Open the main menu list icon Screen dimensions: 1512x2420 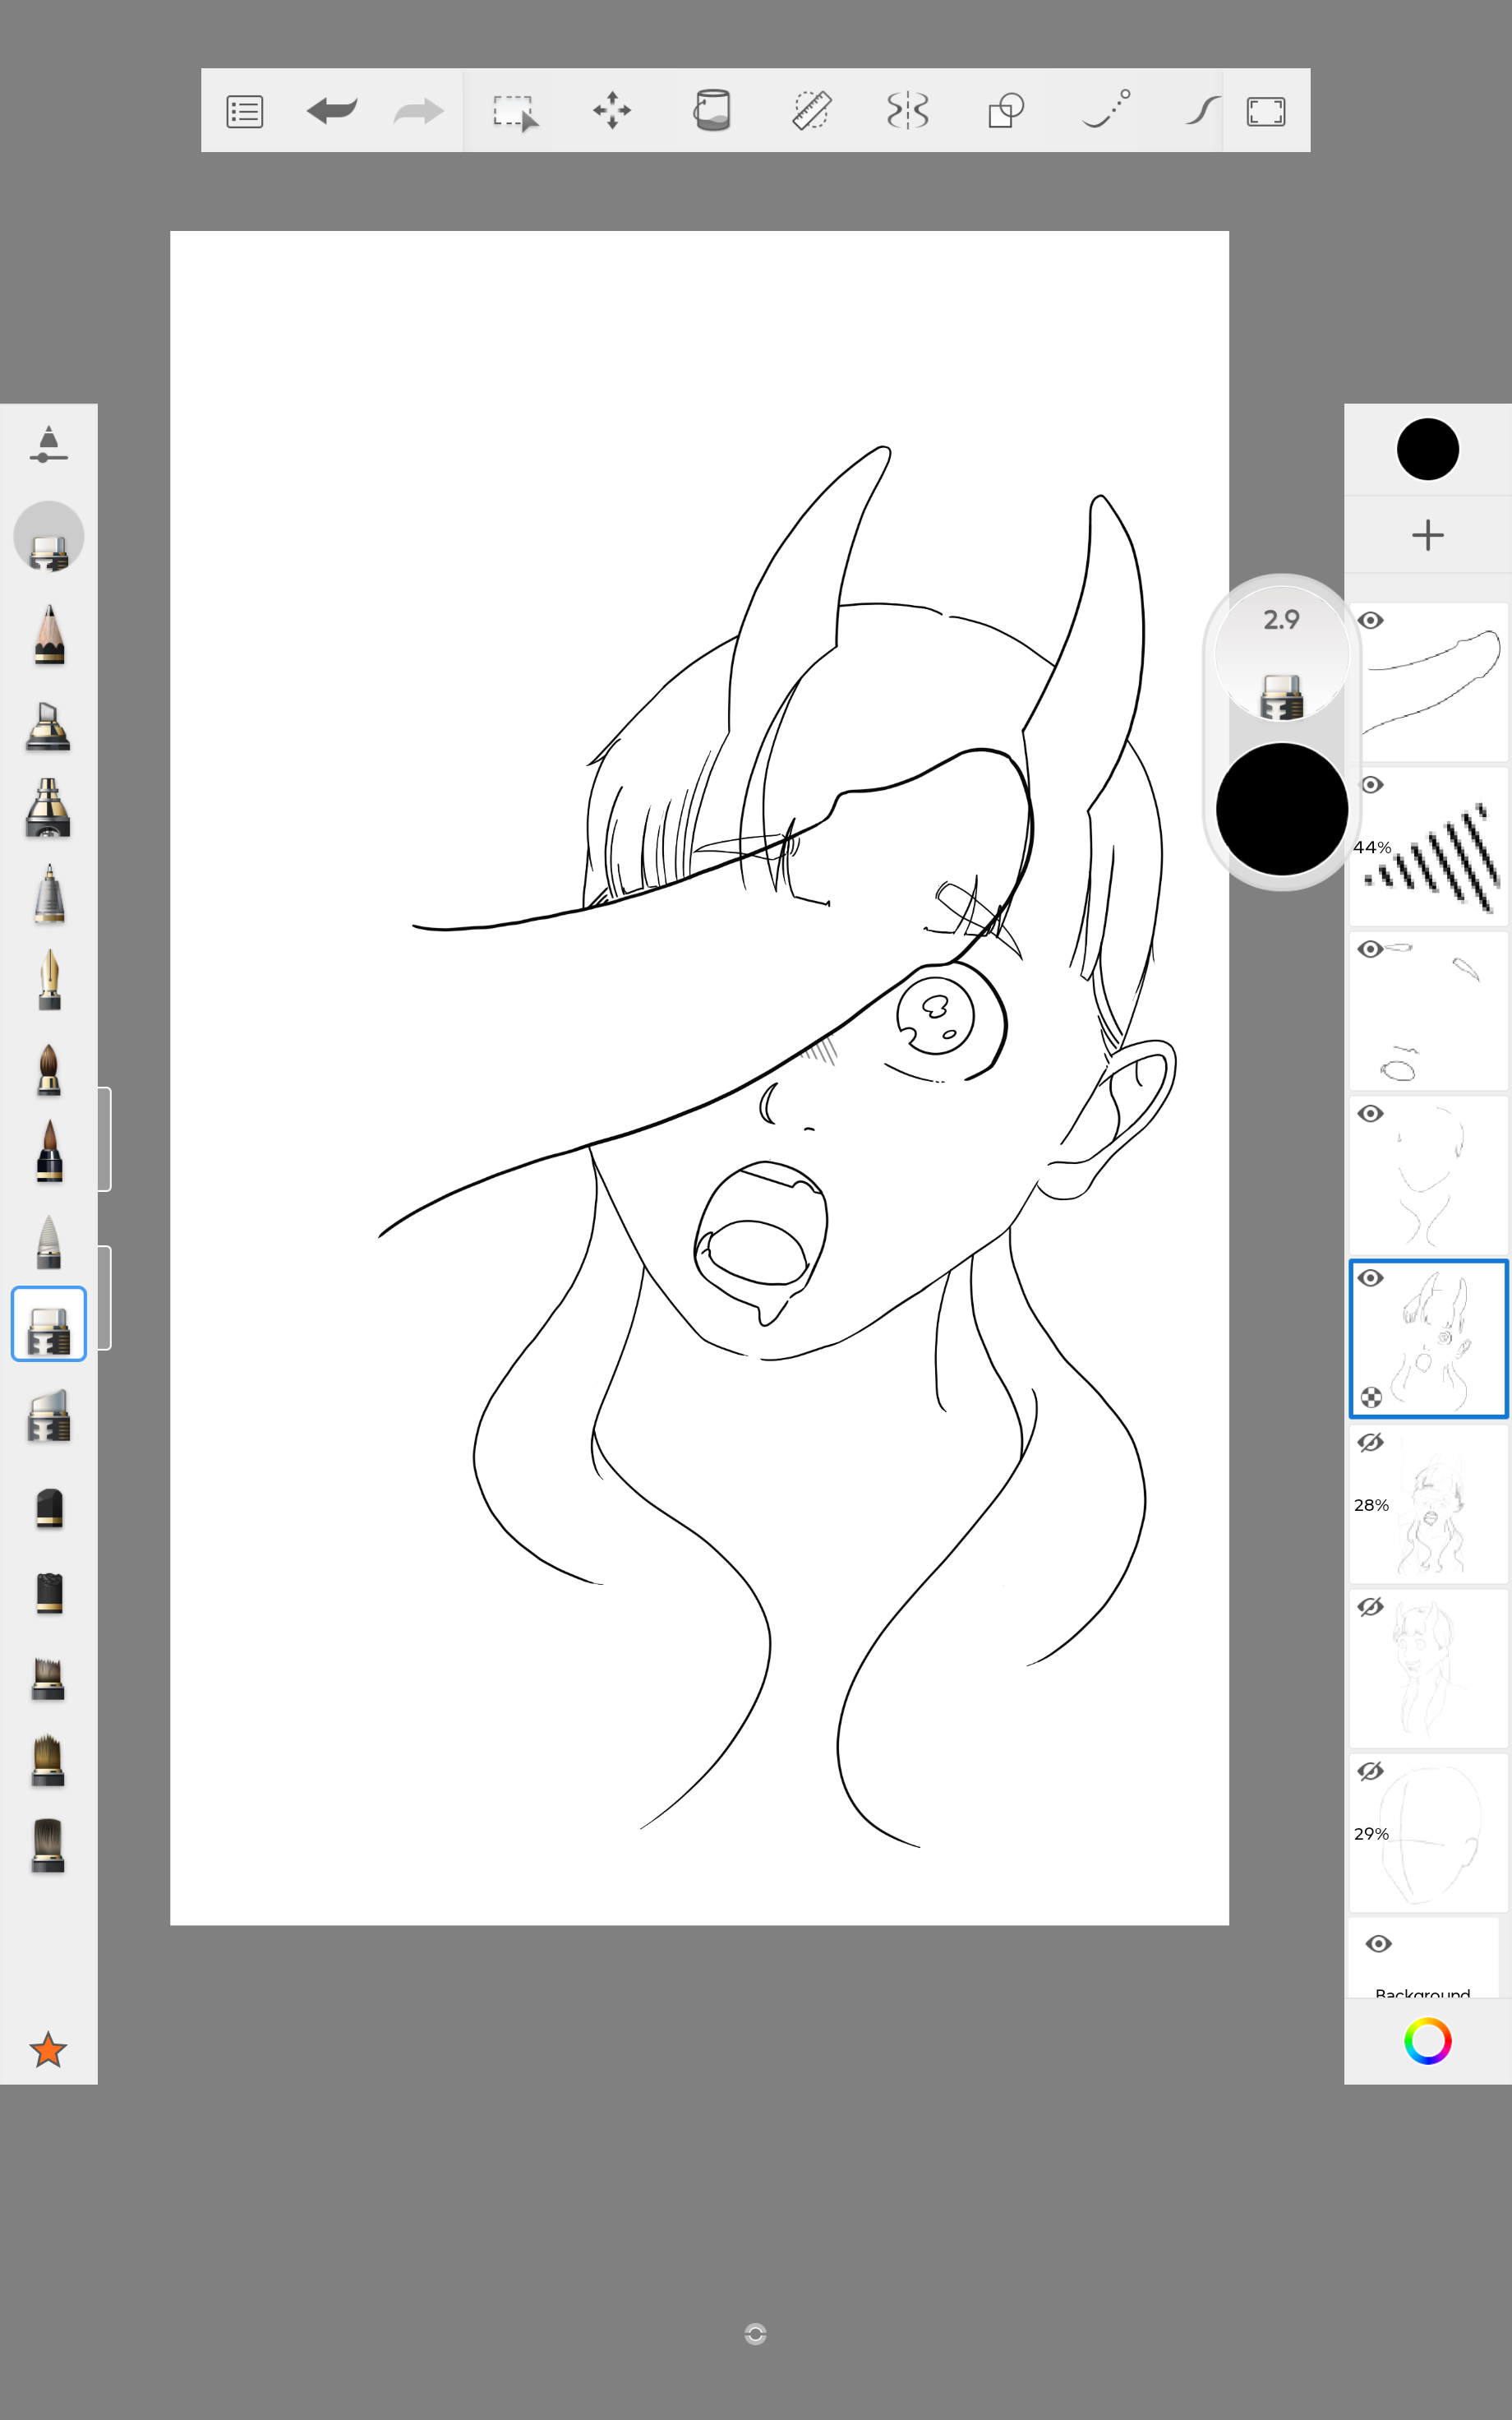point(245,111)
